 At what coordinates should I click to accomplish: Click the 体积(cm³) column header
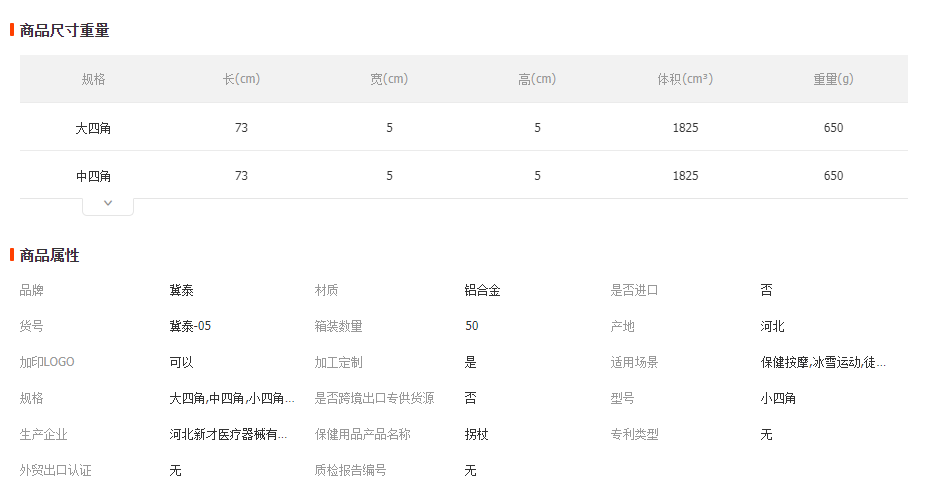click(685, 79)
